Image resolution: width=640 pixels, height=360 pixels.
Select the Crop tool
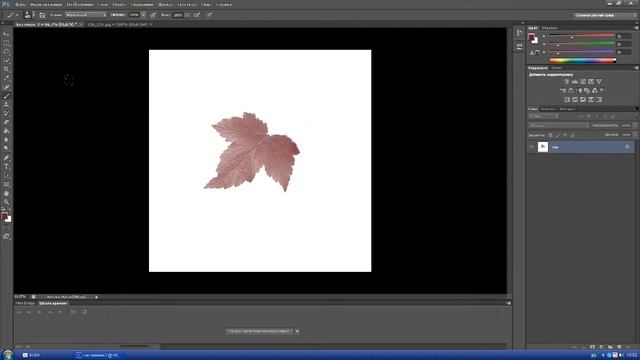pos(6,69)
